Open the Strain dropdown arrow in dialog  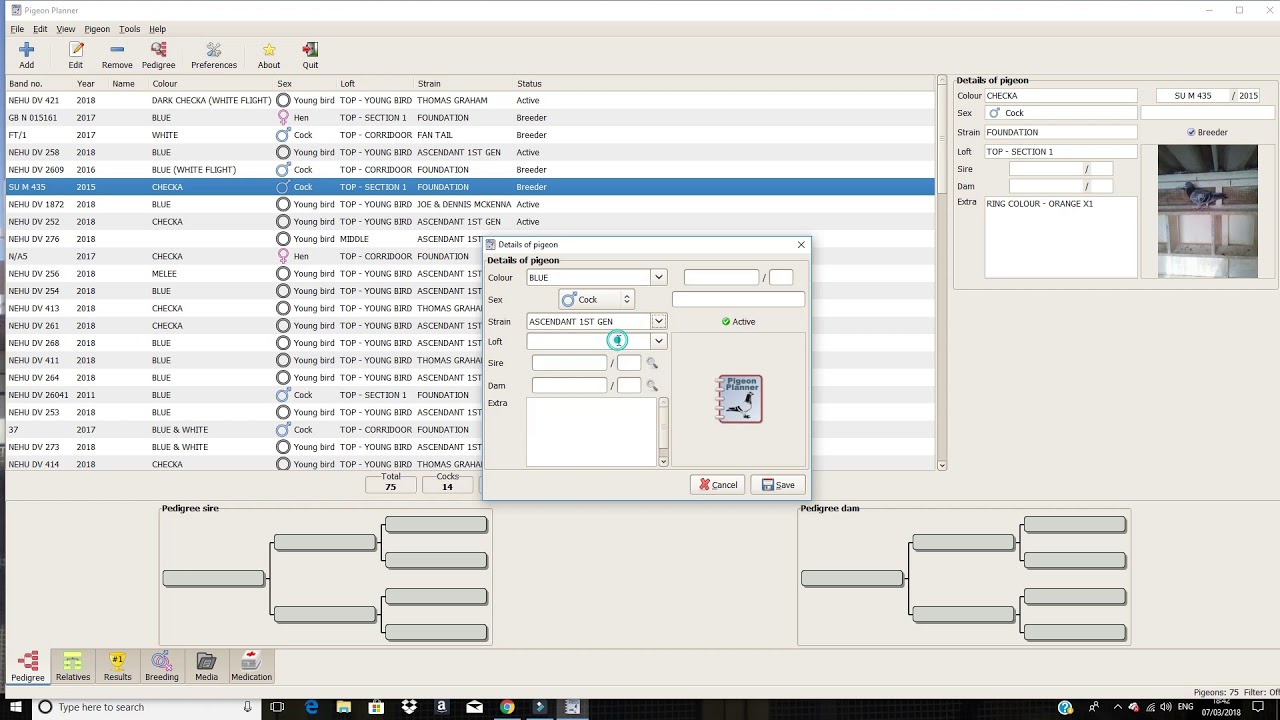[x=658, y=322]
